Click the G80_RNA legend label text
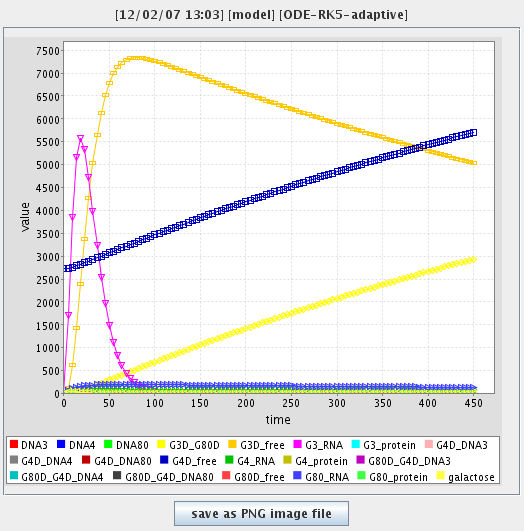This screenshot has width=524, height=531. pos(327,477)
